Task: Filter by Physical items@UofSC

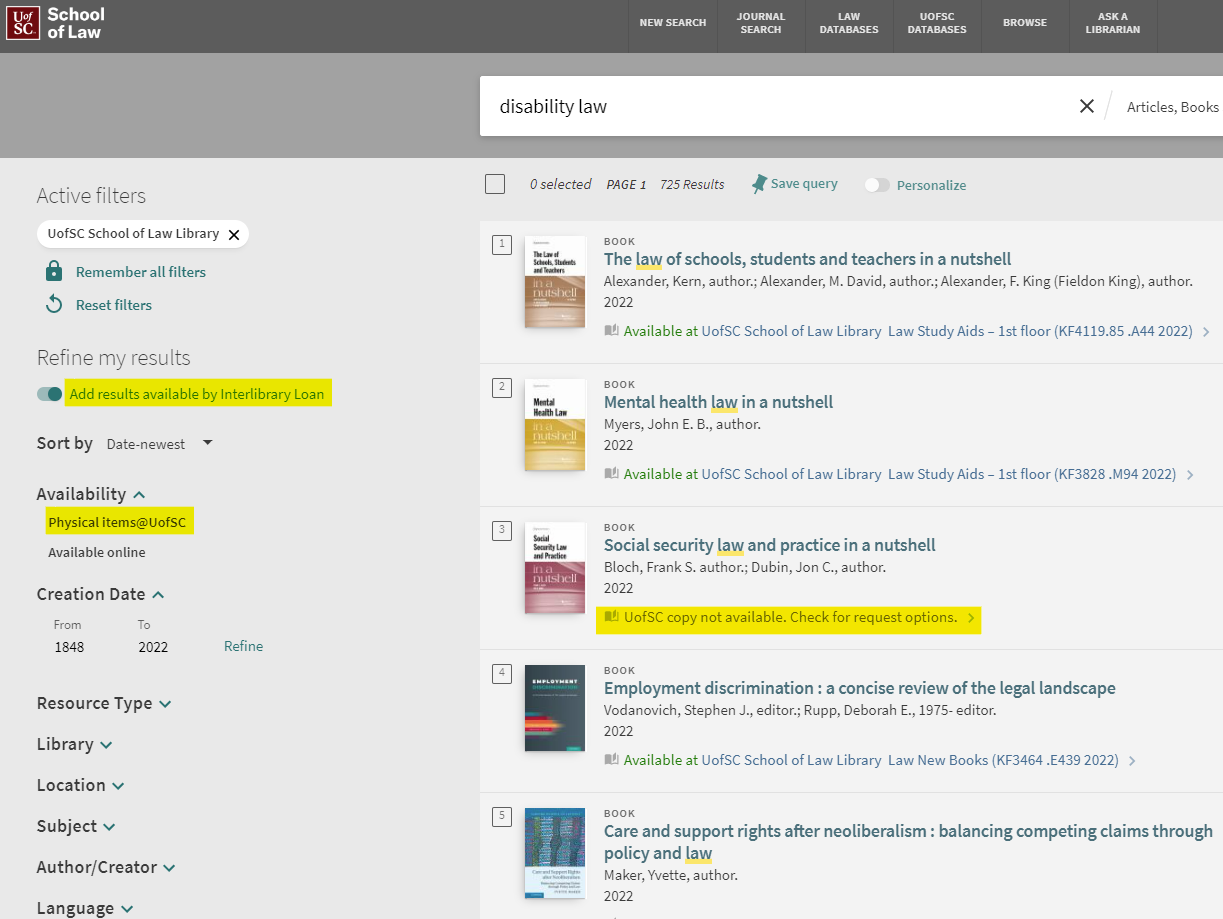Action: click(x=118, y=522)
